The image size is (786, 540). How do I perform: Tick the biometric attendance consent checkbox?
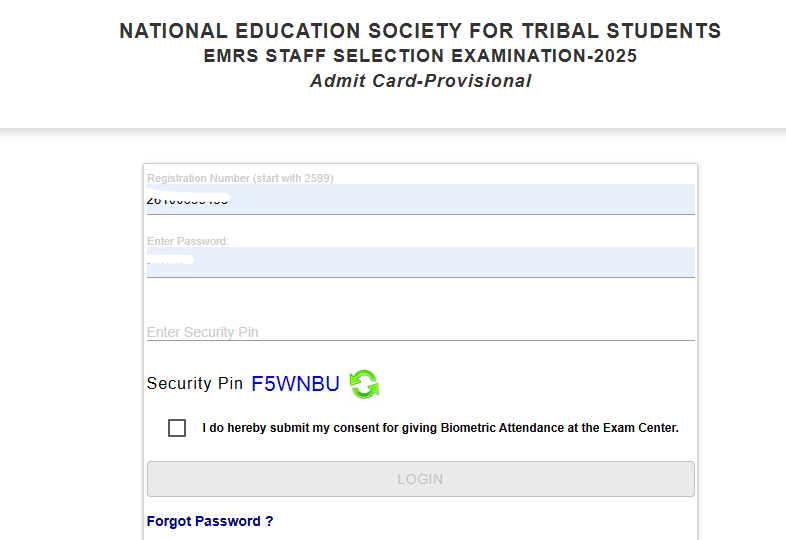[x=177, y=428]
